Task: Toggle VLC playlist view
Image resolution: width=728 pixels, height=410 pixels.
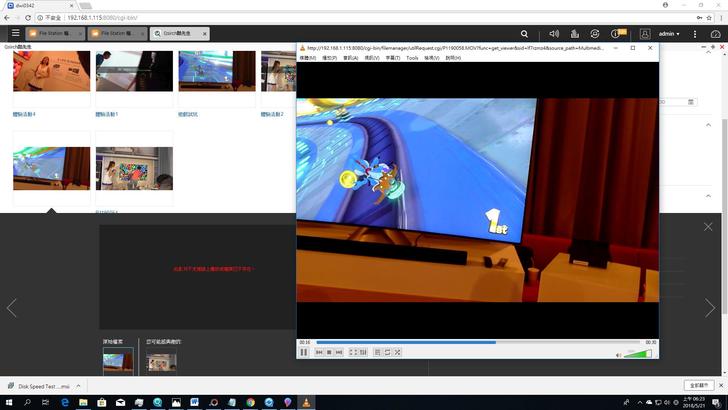Action: (x=377, y=352)
